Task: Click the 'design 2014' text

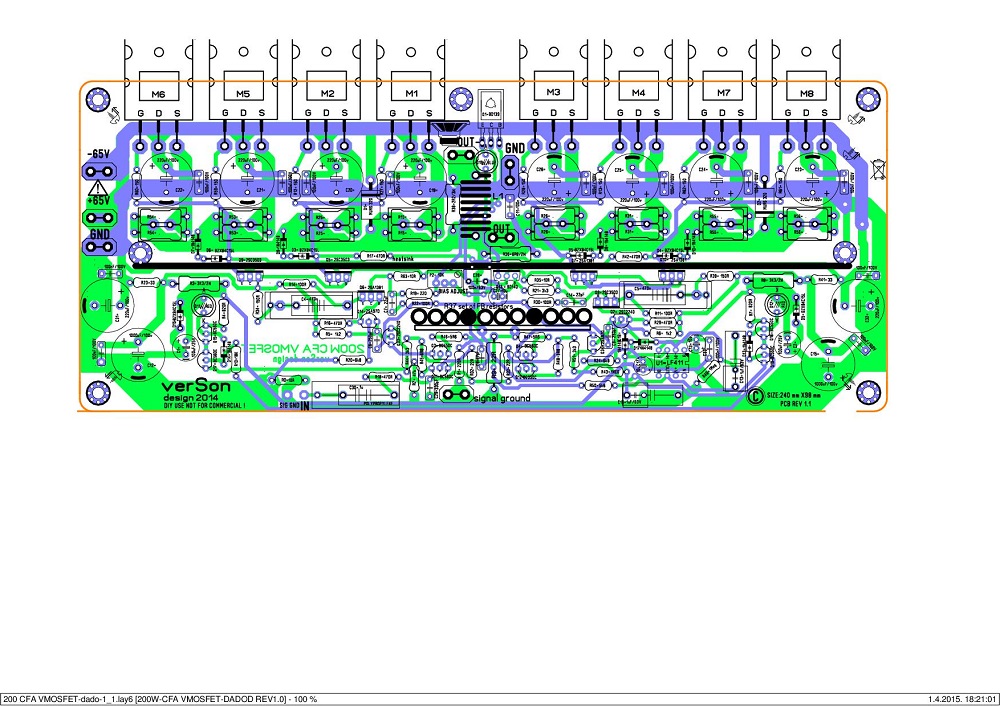Action: [190, 398]
